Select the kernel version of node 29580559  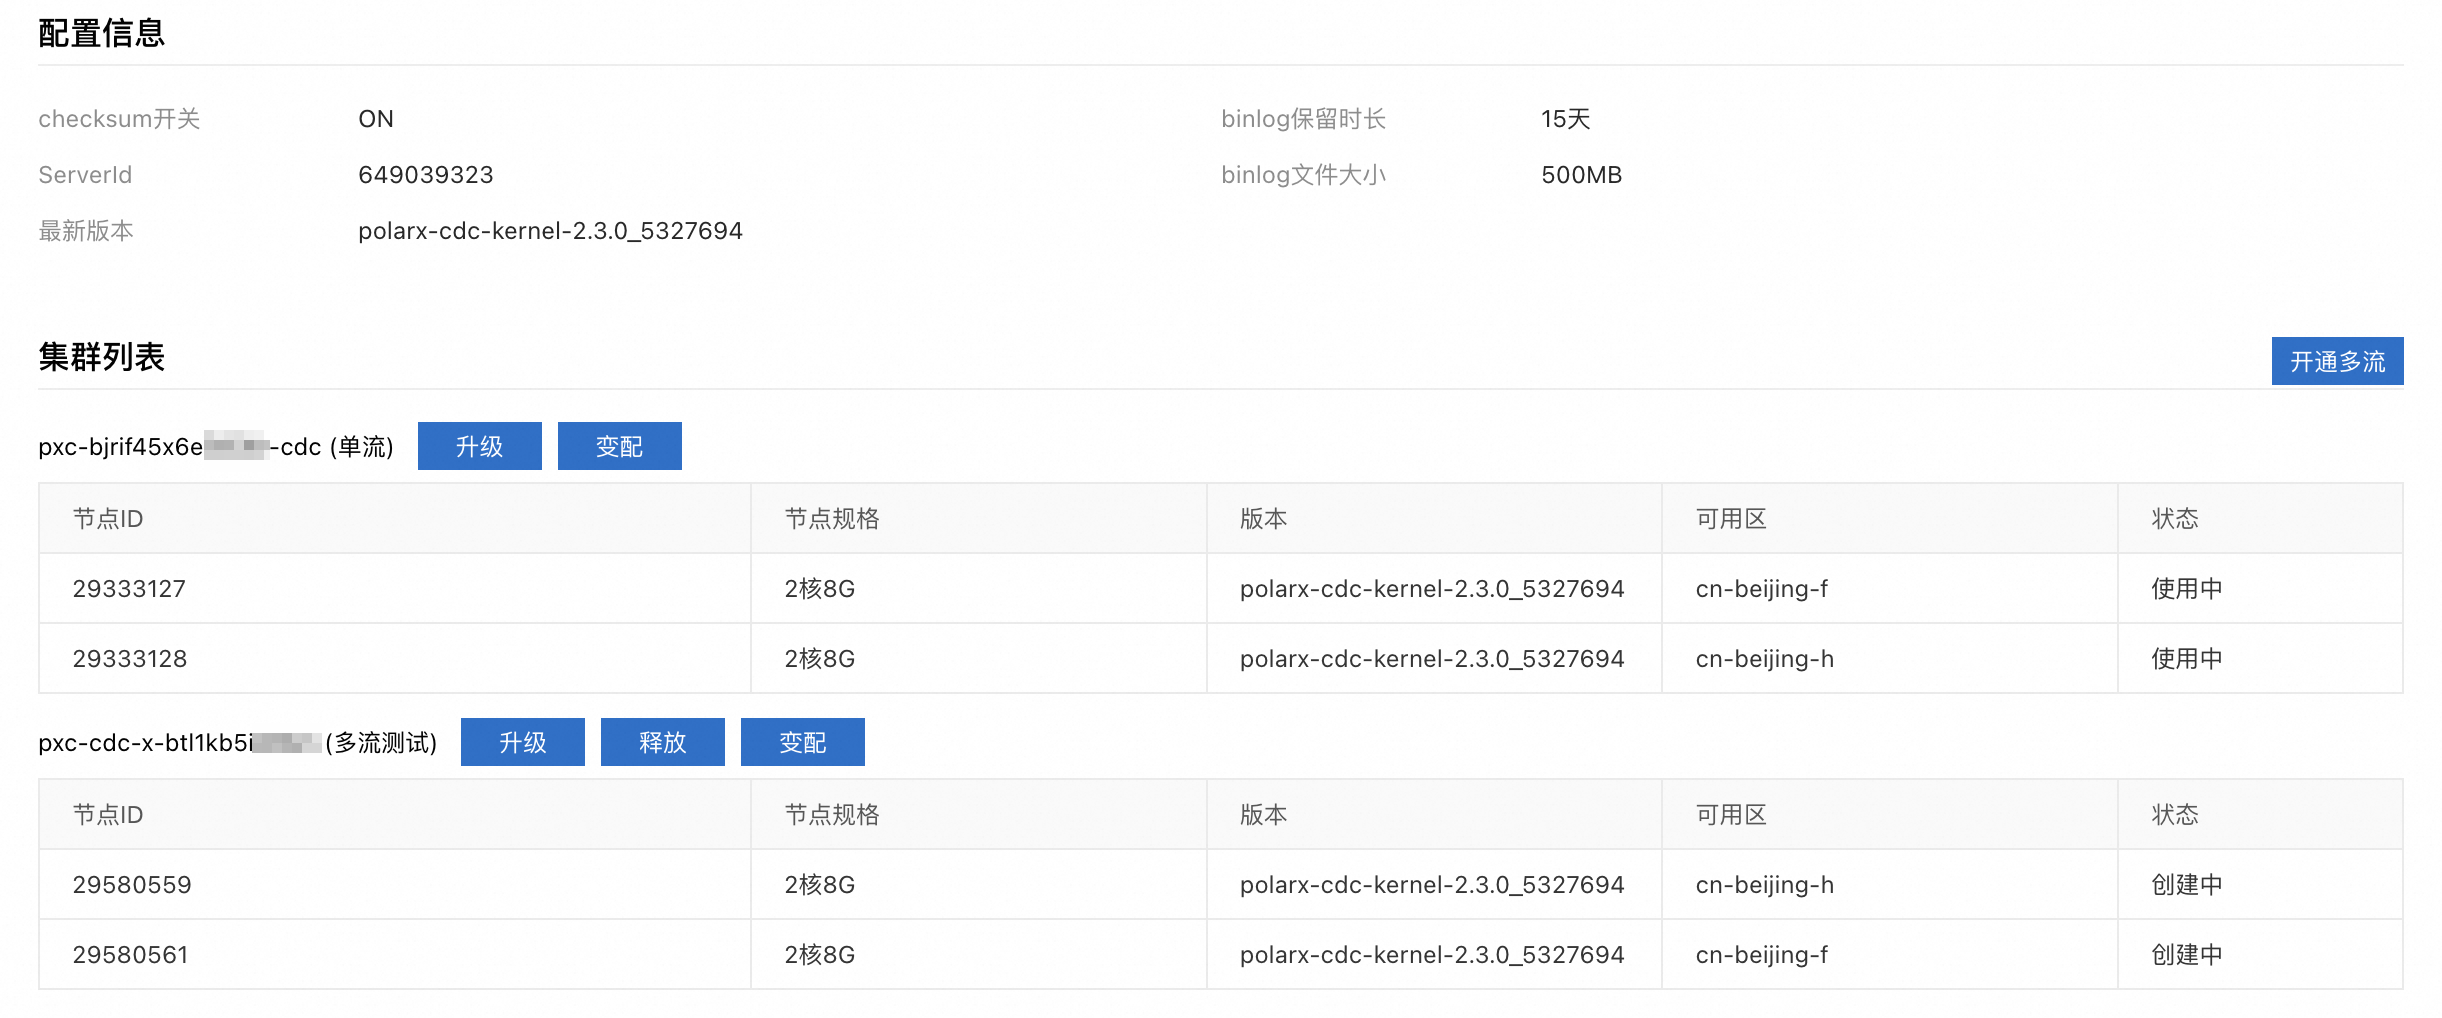1432,885
